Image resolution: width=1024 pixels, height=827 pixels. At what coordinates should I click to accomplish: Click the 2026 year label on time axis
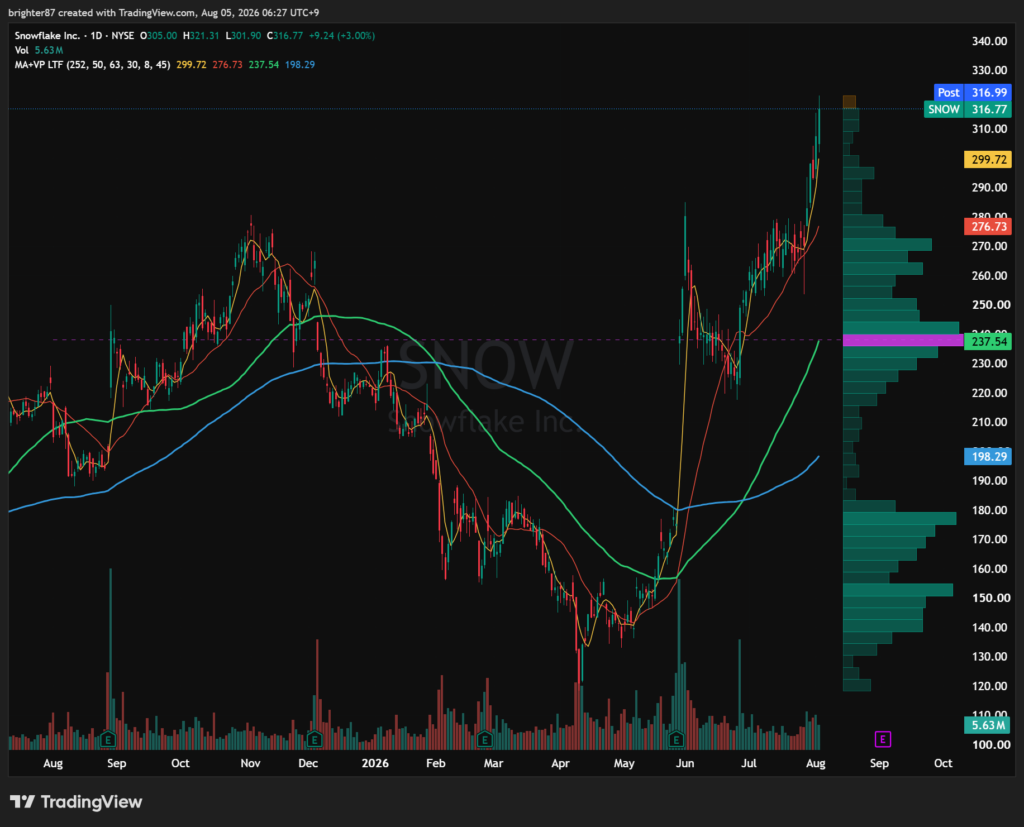(x=376, y=763)
